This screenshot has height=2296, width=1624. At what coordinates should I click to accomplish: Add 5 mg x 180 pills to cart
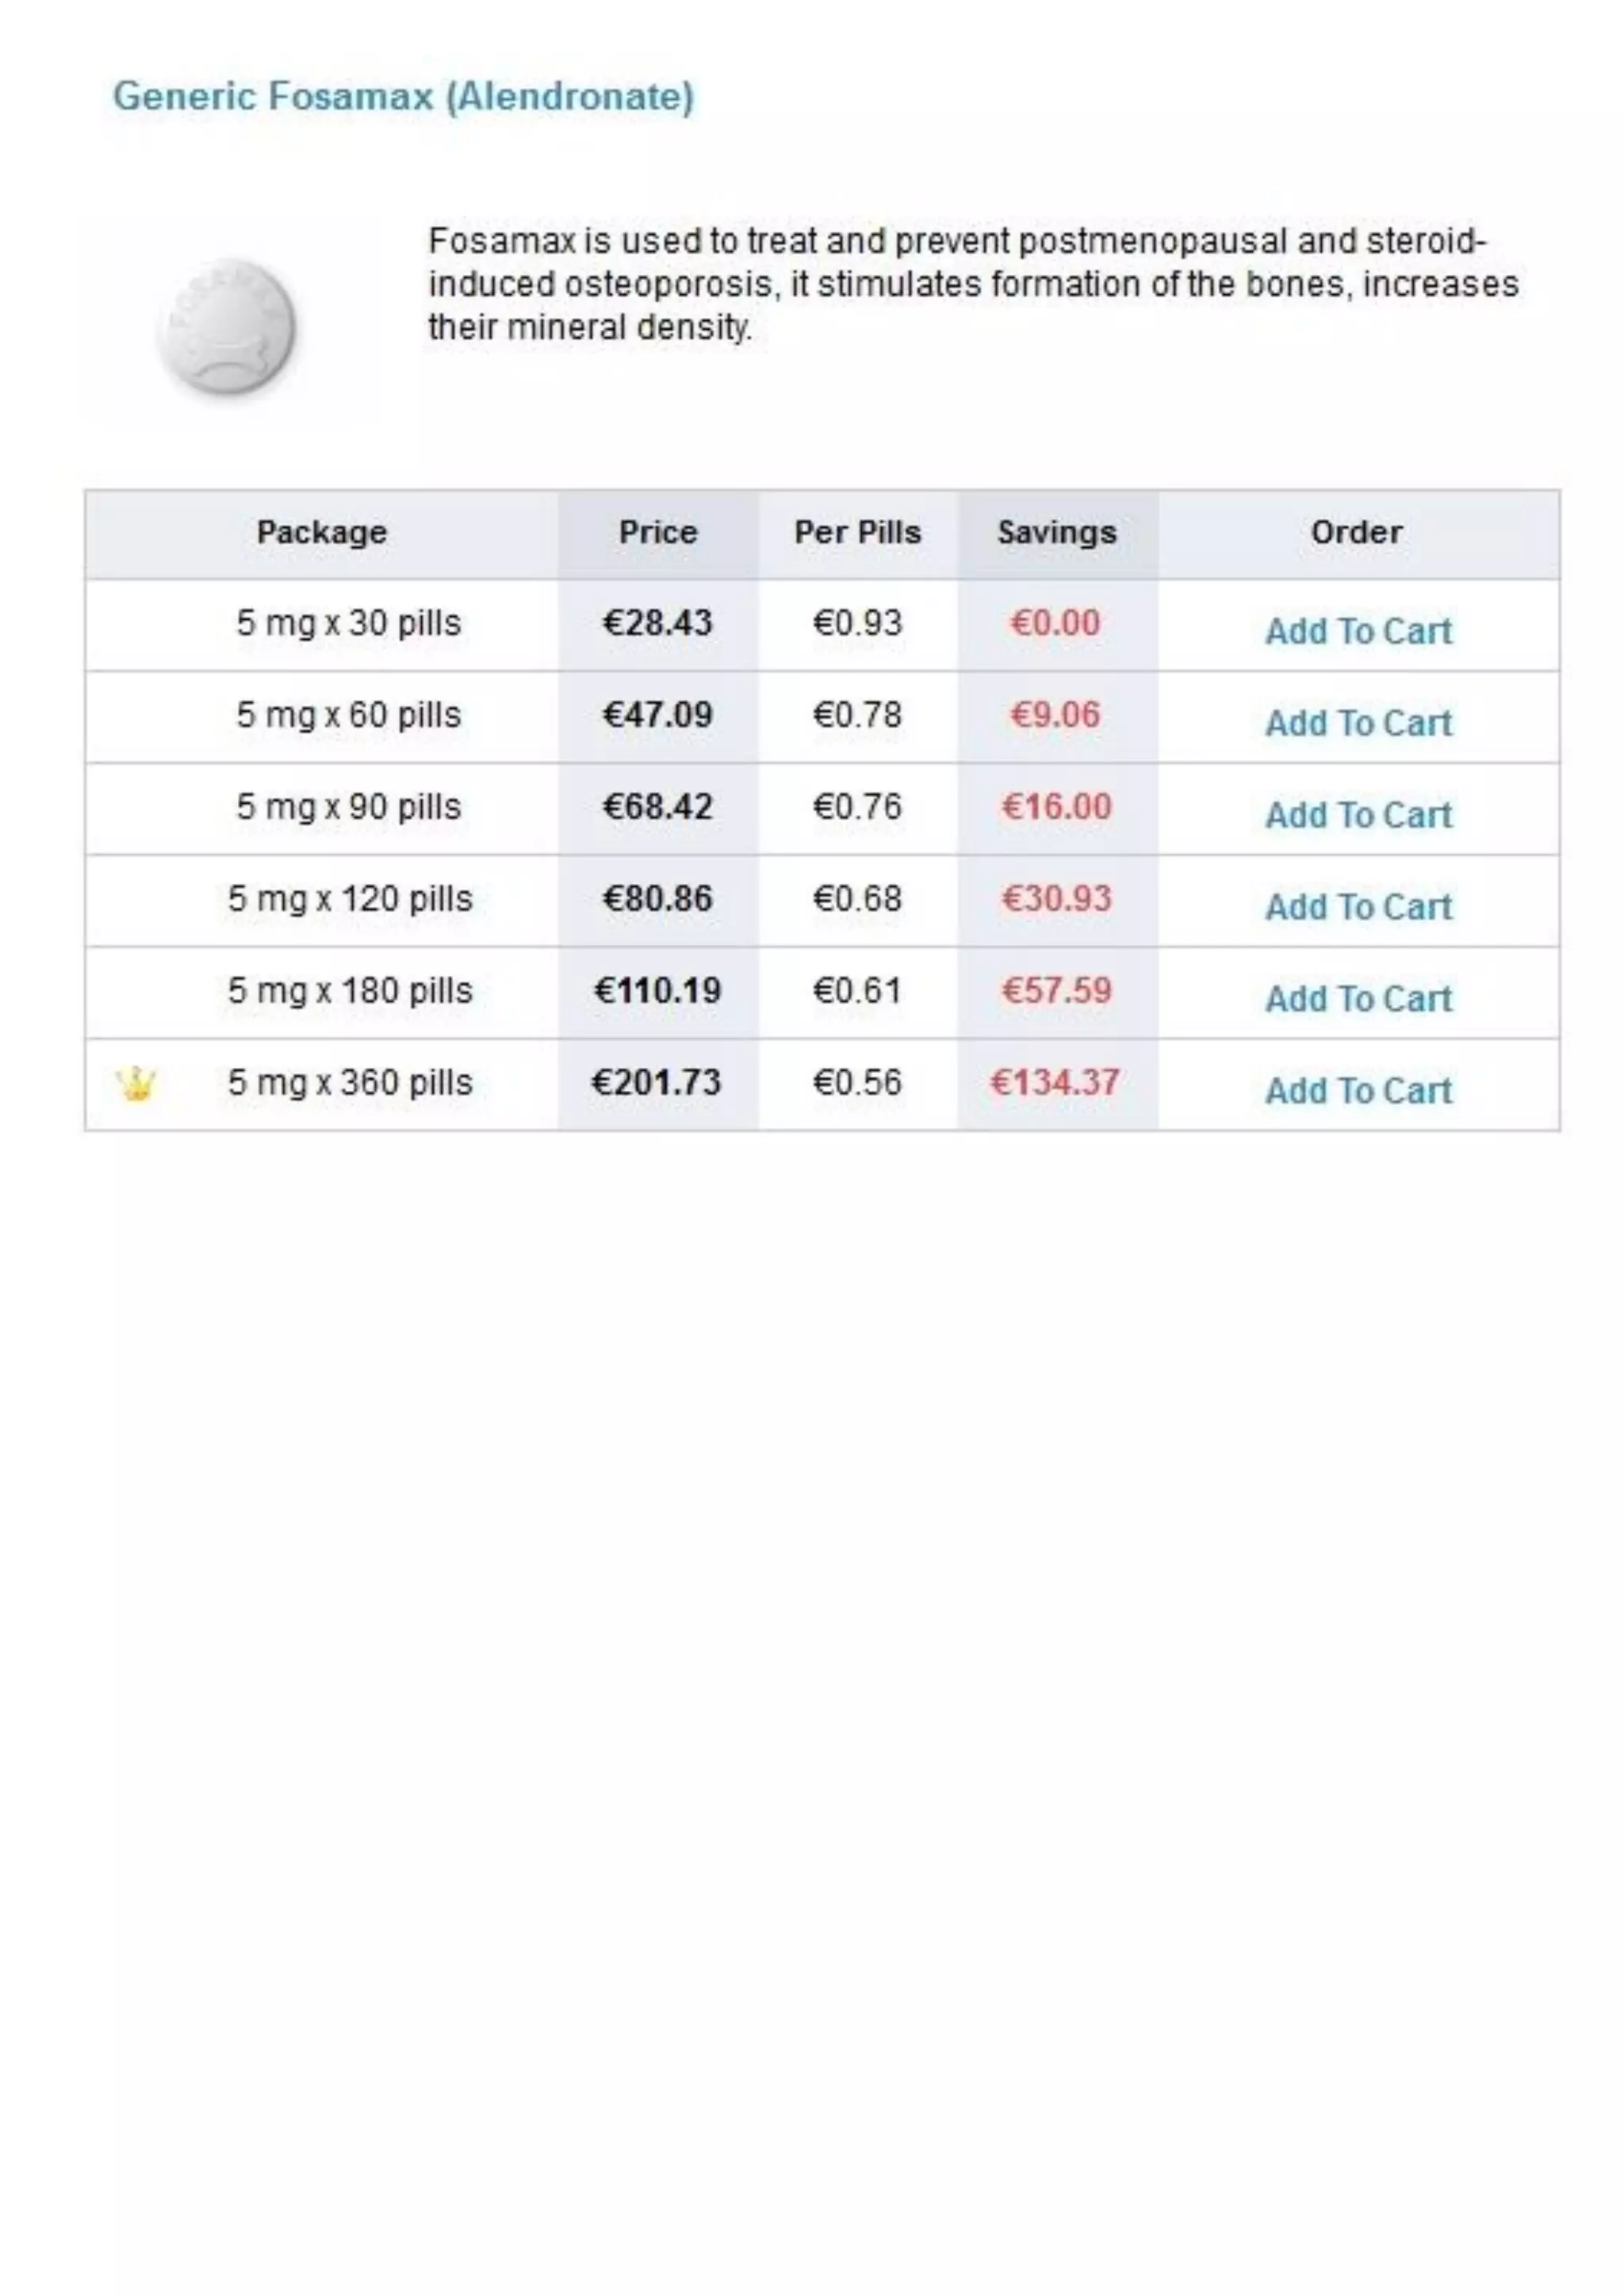click(x=1357, y=999)
